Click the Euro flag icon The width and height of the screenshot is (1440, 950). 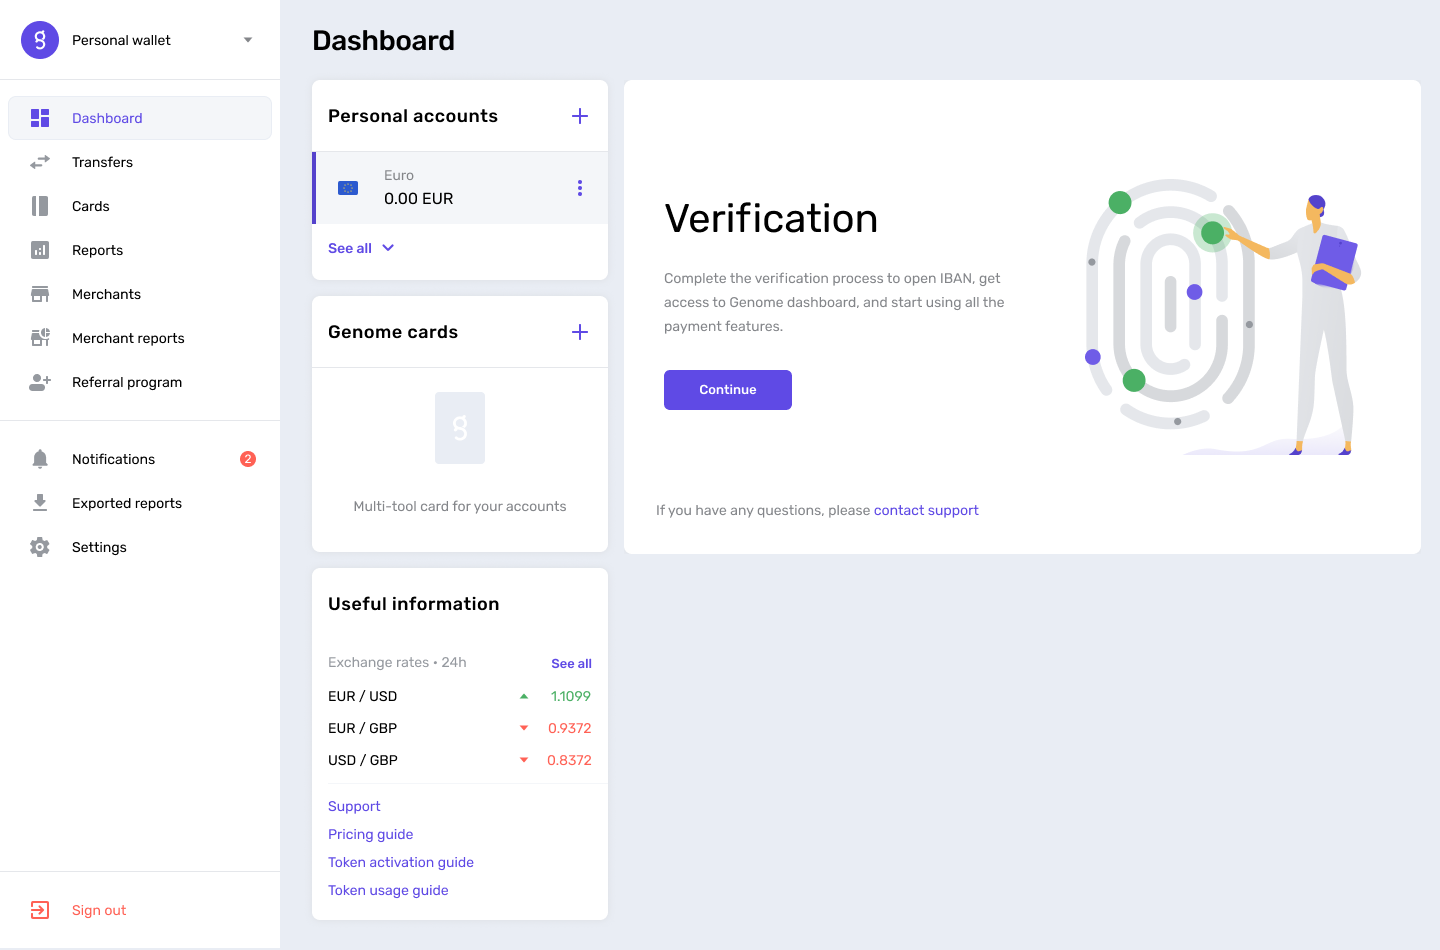348,188
